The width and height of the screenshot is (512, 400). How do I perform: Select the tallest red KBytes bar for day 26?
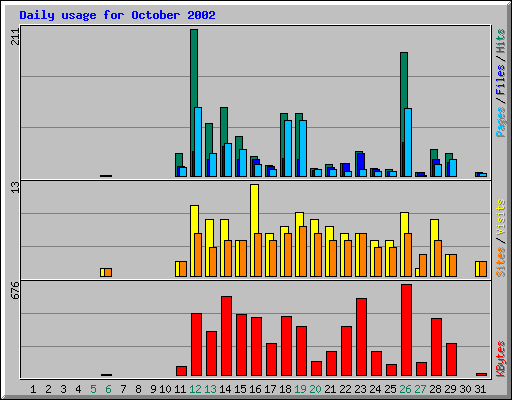tap(406, 330)
